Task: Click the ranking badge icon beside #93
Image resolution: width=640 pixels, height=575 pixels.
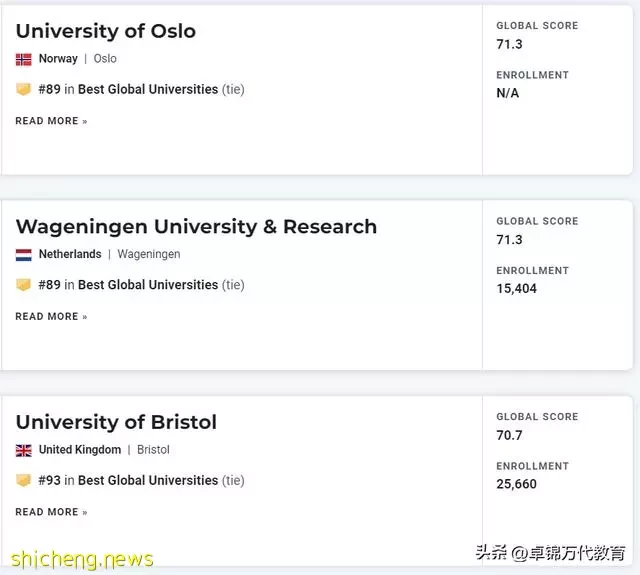Action: (x=23, y=480)
